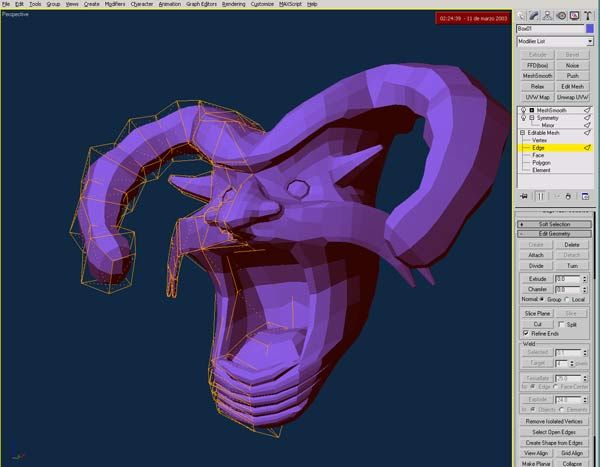This screenshot has width=600, height=467.
Task: Open the Hierarchy panel tab
Action: pos(548,16)
